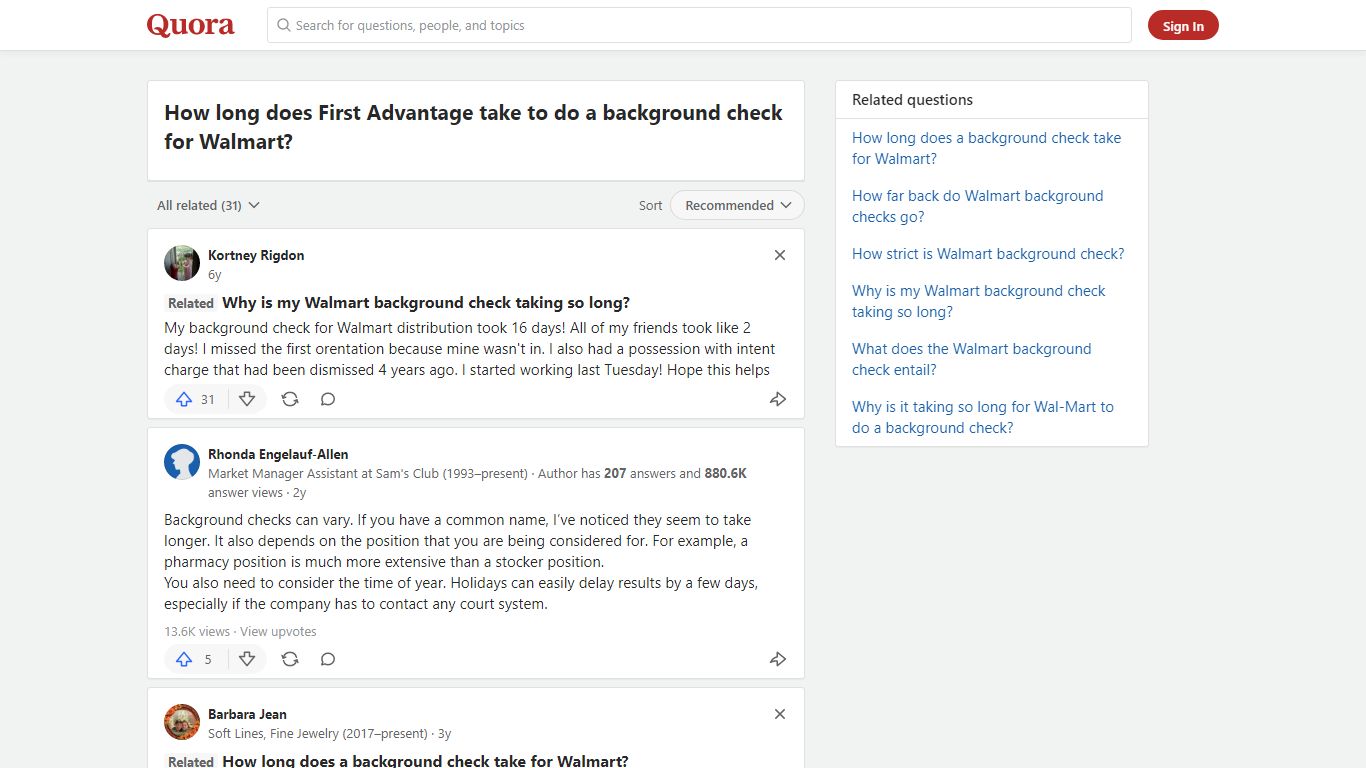
Task: Open 'Why is it taking so long for Wal-Mart' link
Action: 982,417
